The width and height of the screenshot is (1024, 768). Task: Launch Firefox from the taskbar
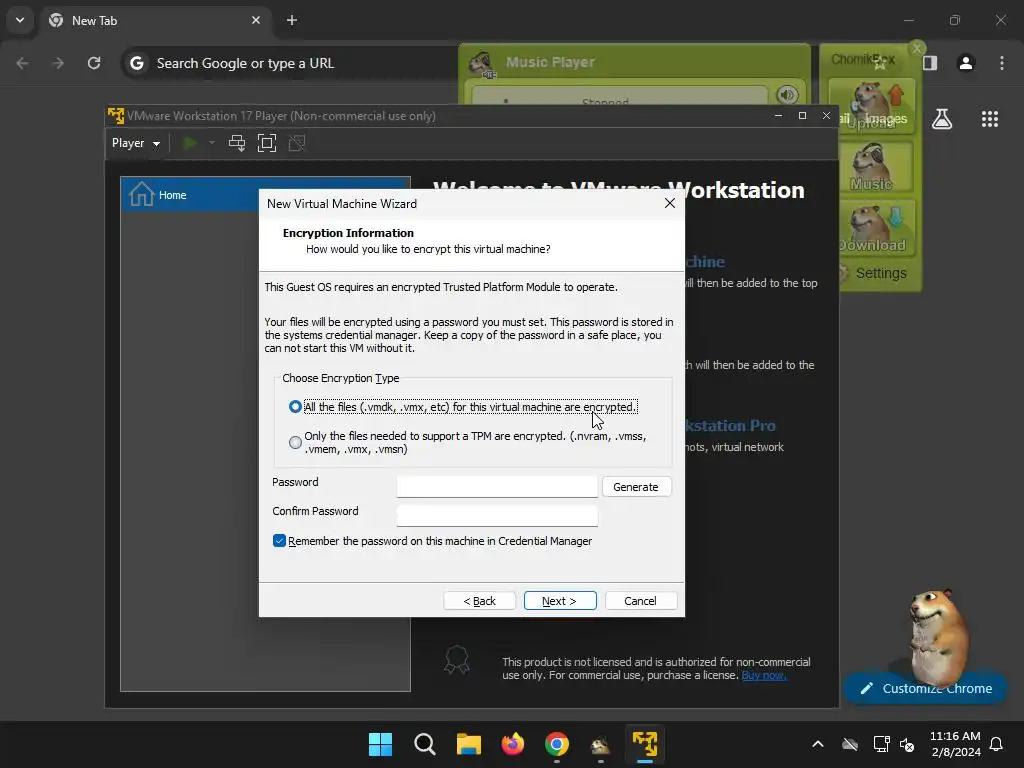pos(513,744)
